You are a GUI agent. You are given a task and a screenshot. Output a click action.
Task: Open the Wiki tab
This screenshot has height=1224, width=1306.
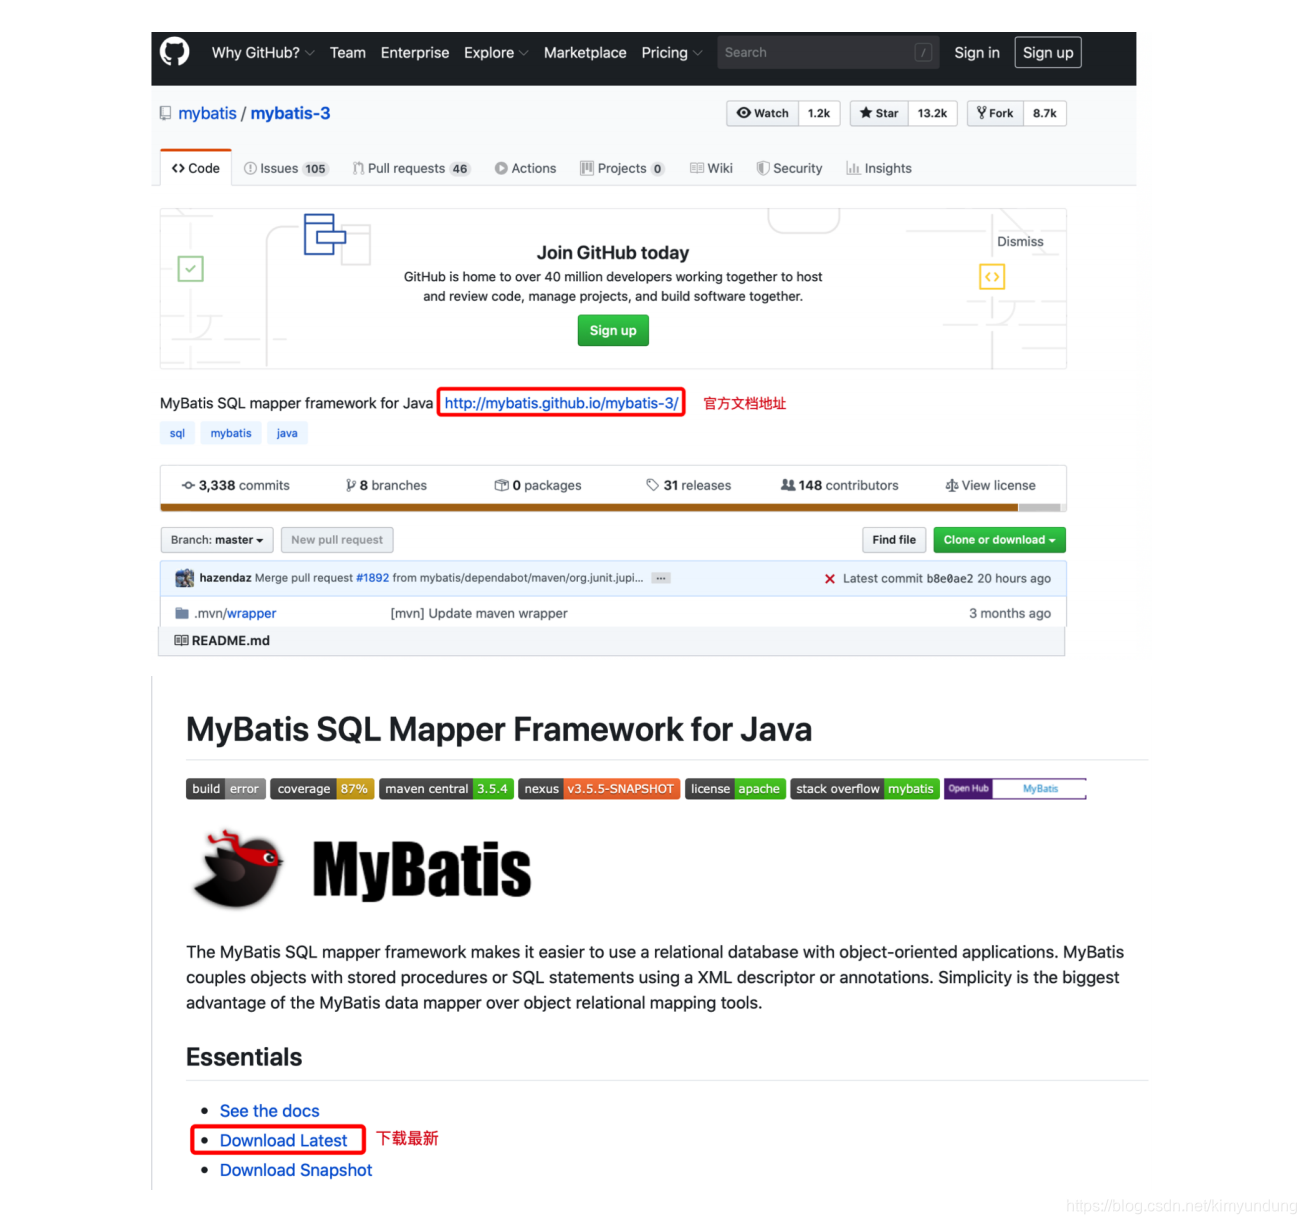711,168
